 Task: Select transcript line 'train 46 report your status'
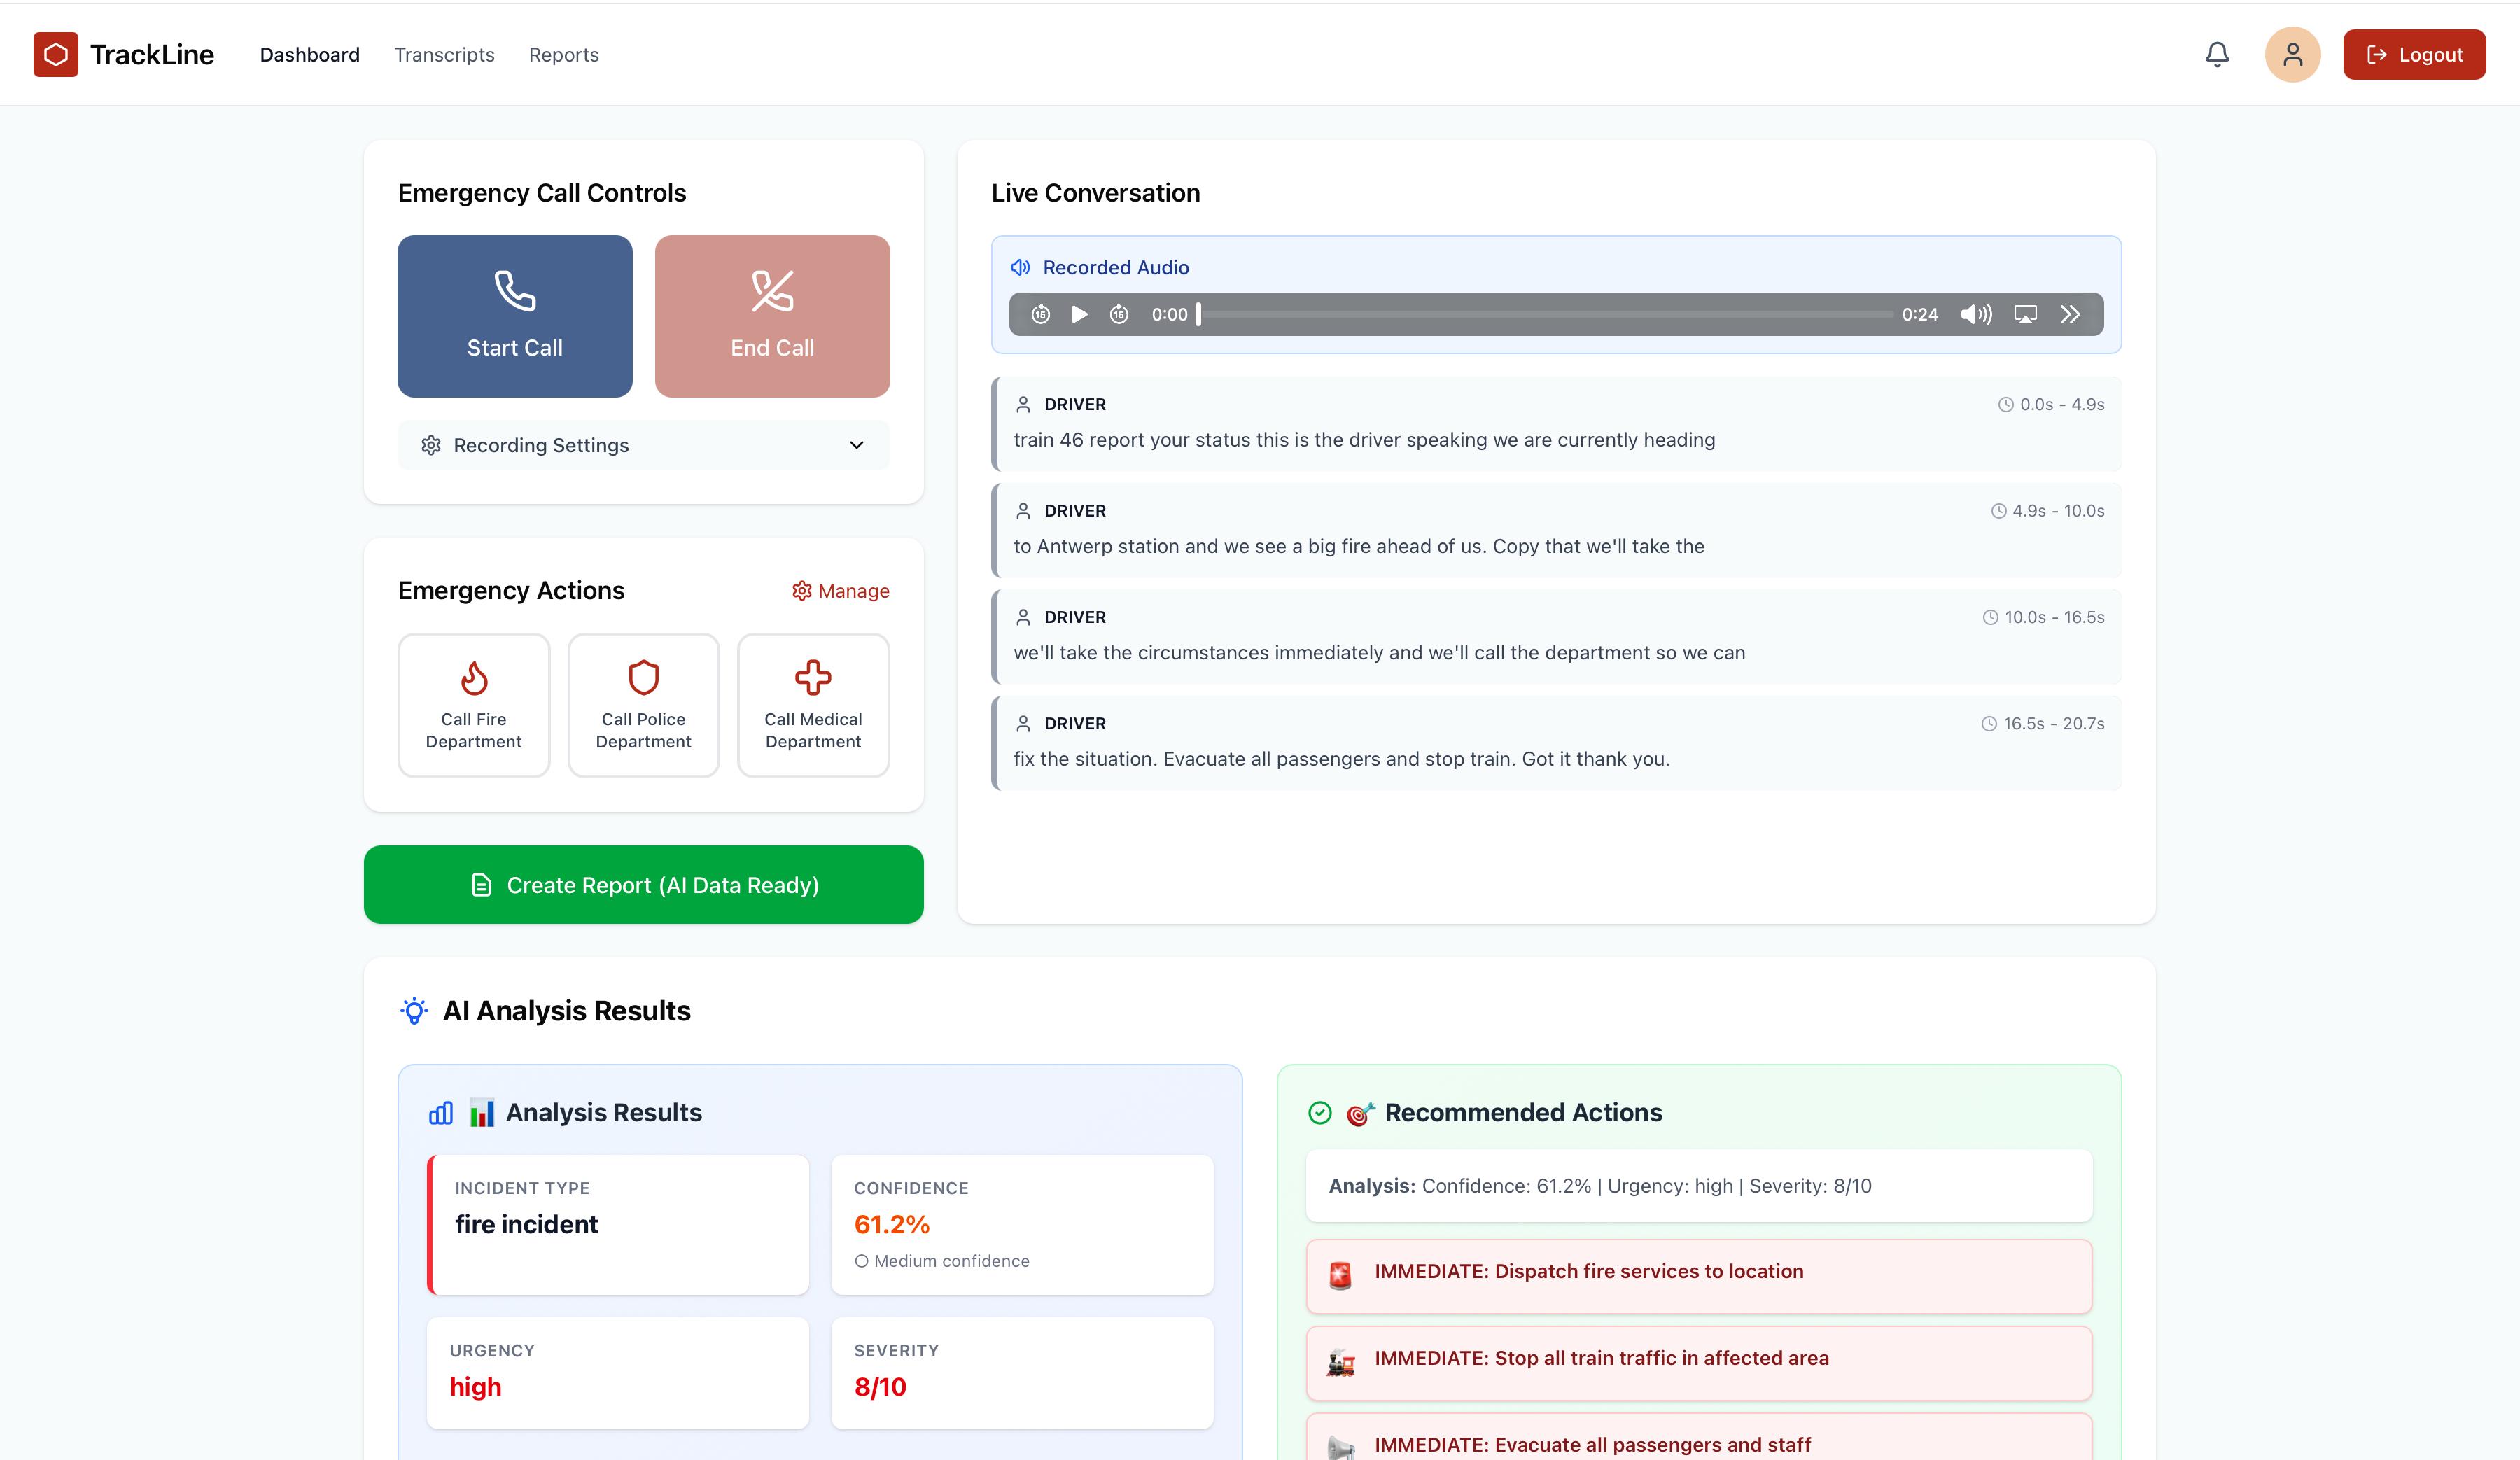[x=1557, y=424]
